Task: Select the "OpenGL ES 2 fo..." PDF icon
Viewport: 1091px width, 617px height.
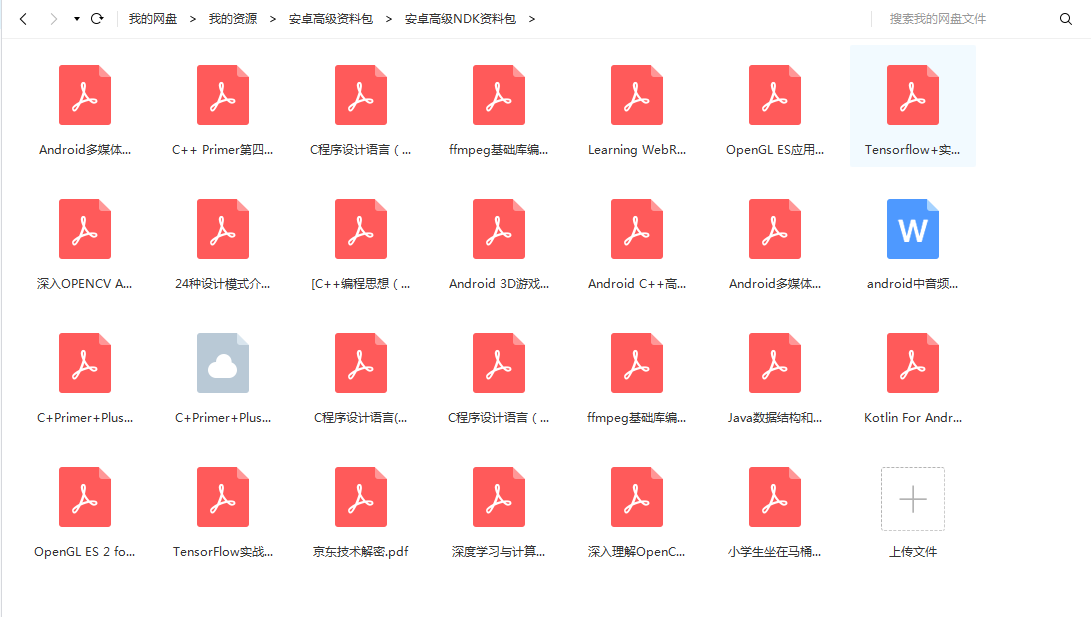Action: (85, 497)
